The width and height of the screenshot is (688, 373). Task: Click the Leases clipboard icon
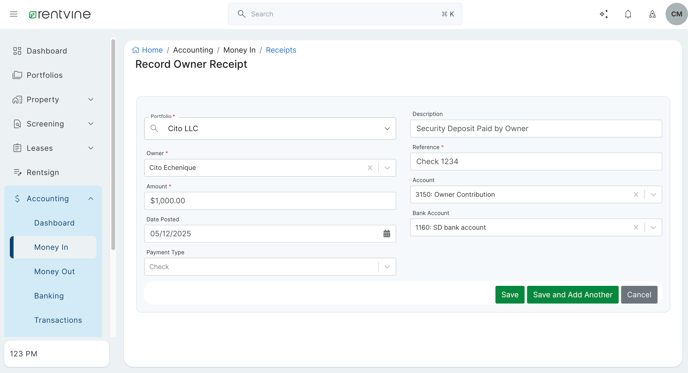17,148
